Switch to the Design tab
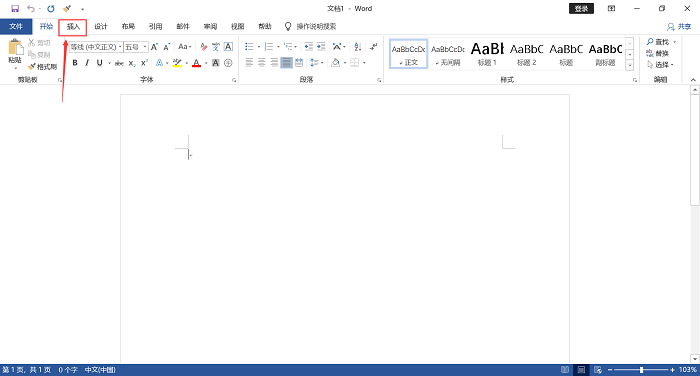The width and height of the screenshot is (700, 376). pyautogui.click(x=101, y=27)
